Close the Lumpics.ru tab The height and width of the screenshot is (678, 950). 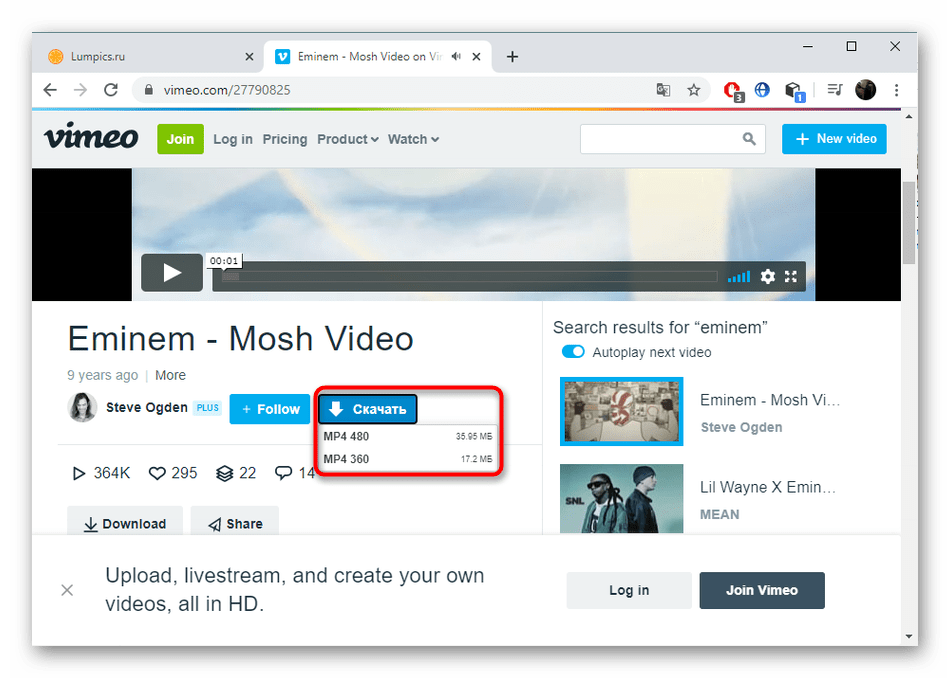tap(249, 57)
